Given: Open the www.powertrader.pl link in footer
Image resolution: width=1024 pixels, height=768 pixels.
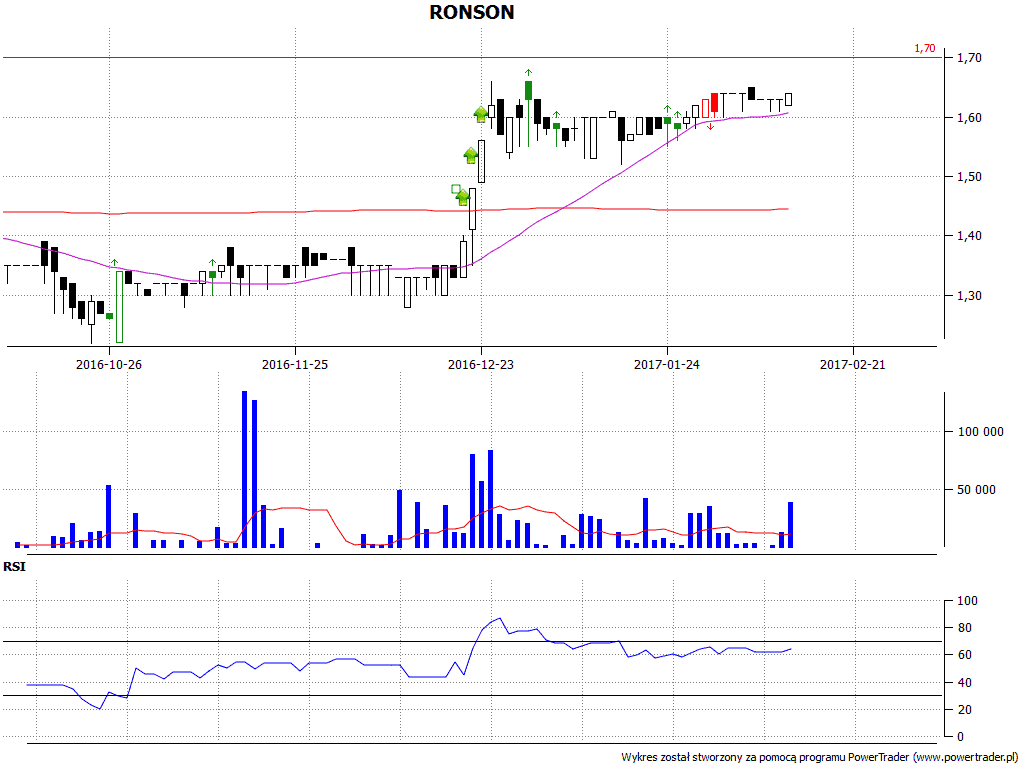Looking at the screenshot, I should click(965, 757).
